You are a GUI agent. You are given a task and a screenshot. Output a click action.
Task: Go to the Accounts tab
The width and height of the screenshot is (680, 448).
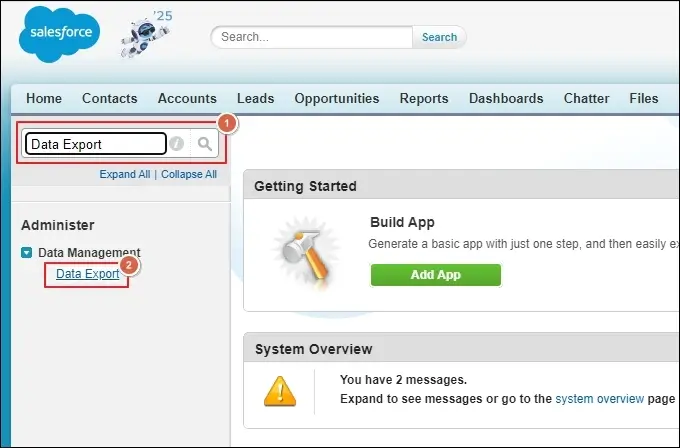coord(187,98)
